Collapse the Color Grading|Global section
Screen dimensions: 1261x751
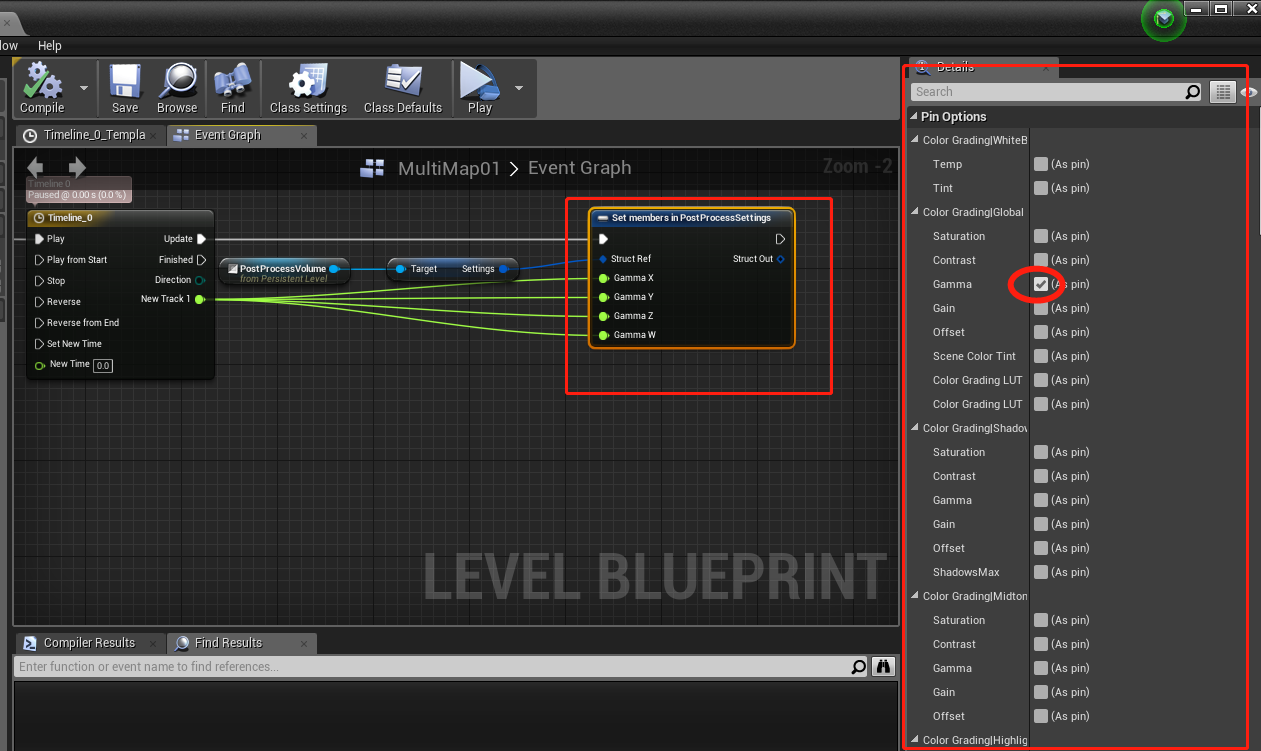click(913, 212)
